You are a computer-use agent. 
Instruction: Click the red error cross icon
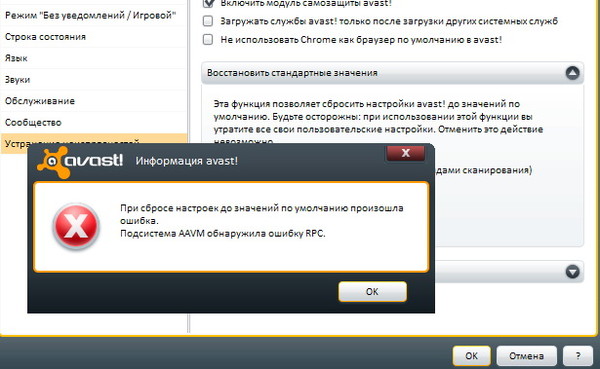76,226
